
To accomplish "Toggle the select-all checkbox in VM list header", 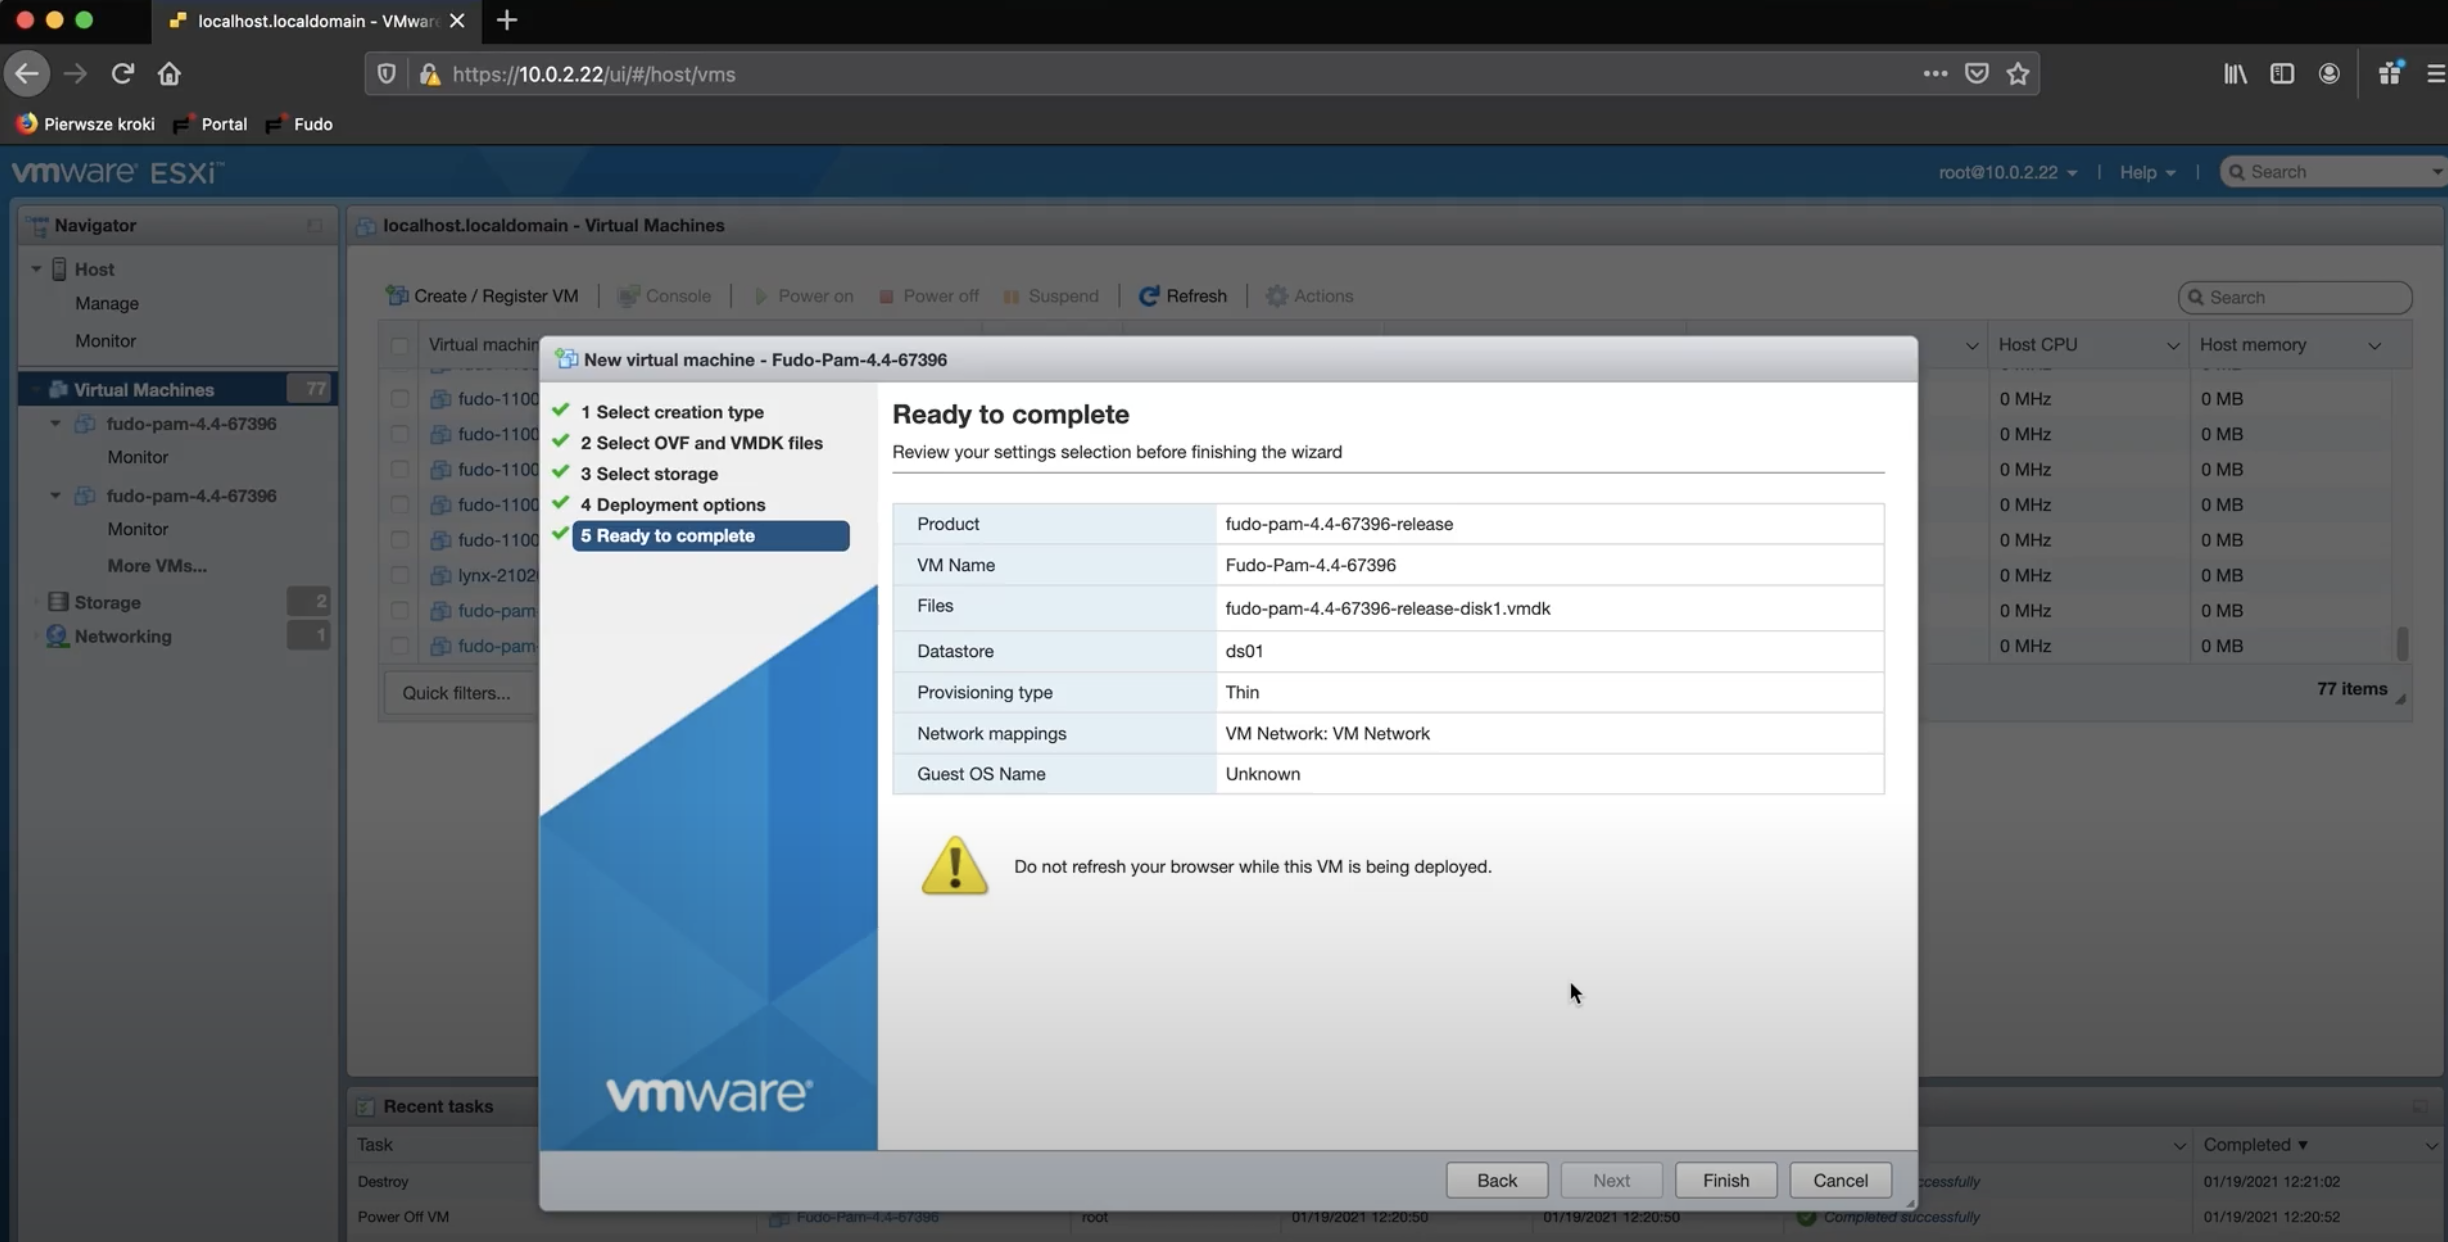I will coord(398,345).
